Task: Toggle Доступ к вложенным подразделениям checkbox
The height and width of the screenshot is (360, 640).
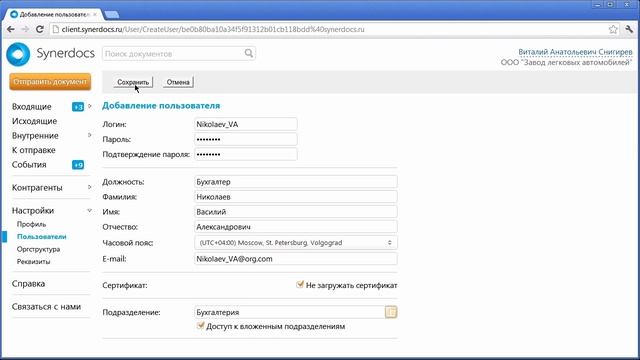Action: coord(200,325)
